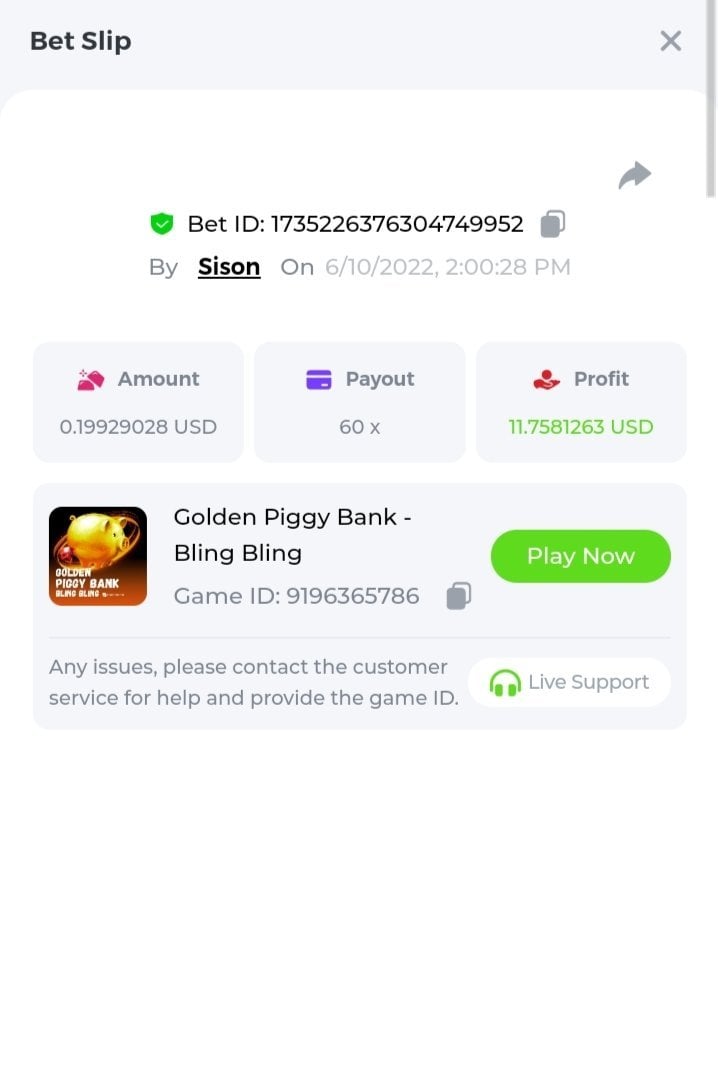The height and width of the screenshot is (1077, 718).
Task: Click the purple Payout card icon
Action: [x=319, y=379]
